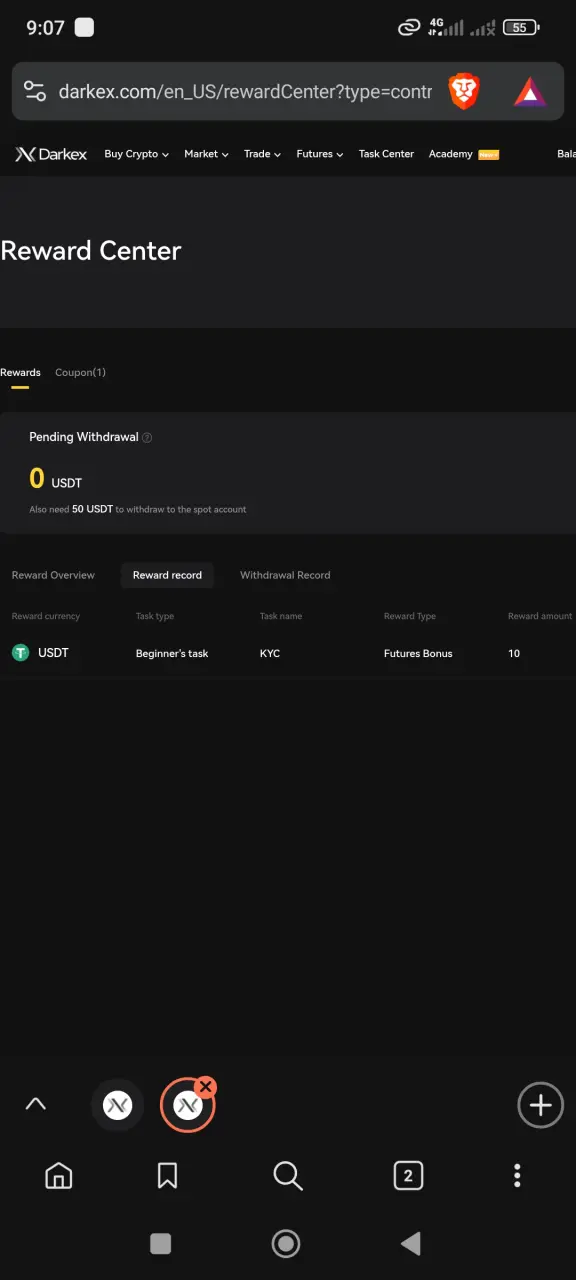The image size is (576, 1280).
Task: Expand Trade dropdown menu
Action: (262, 154)
